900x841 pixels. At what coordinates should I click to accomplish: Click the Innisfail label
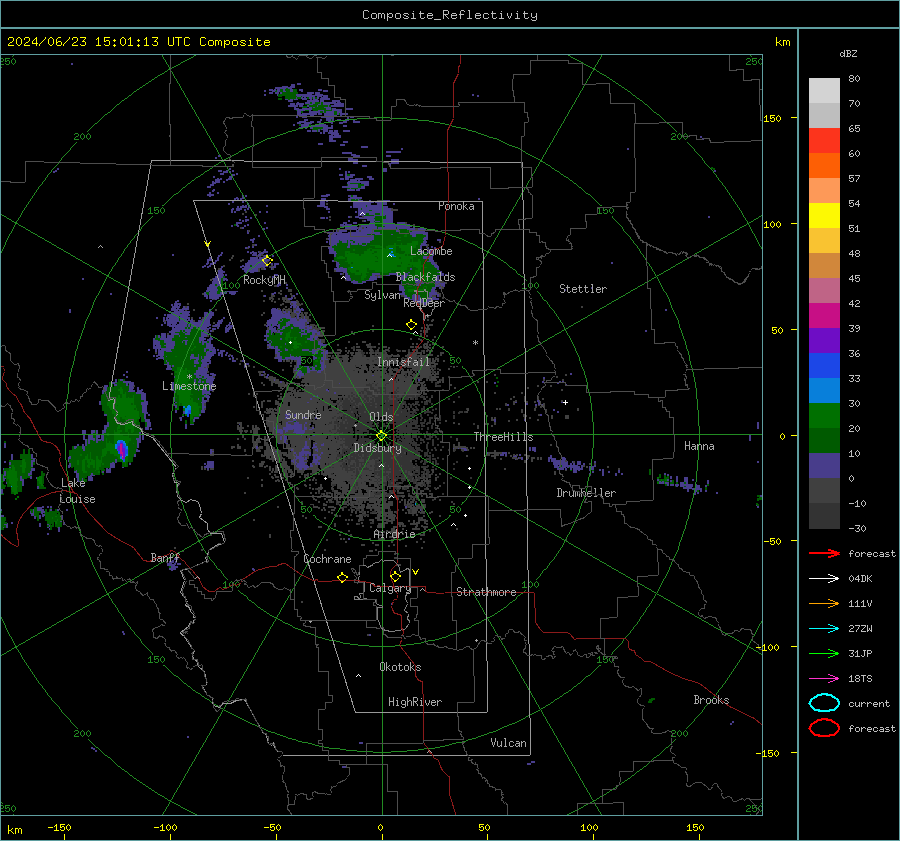(404, 362)
